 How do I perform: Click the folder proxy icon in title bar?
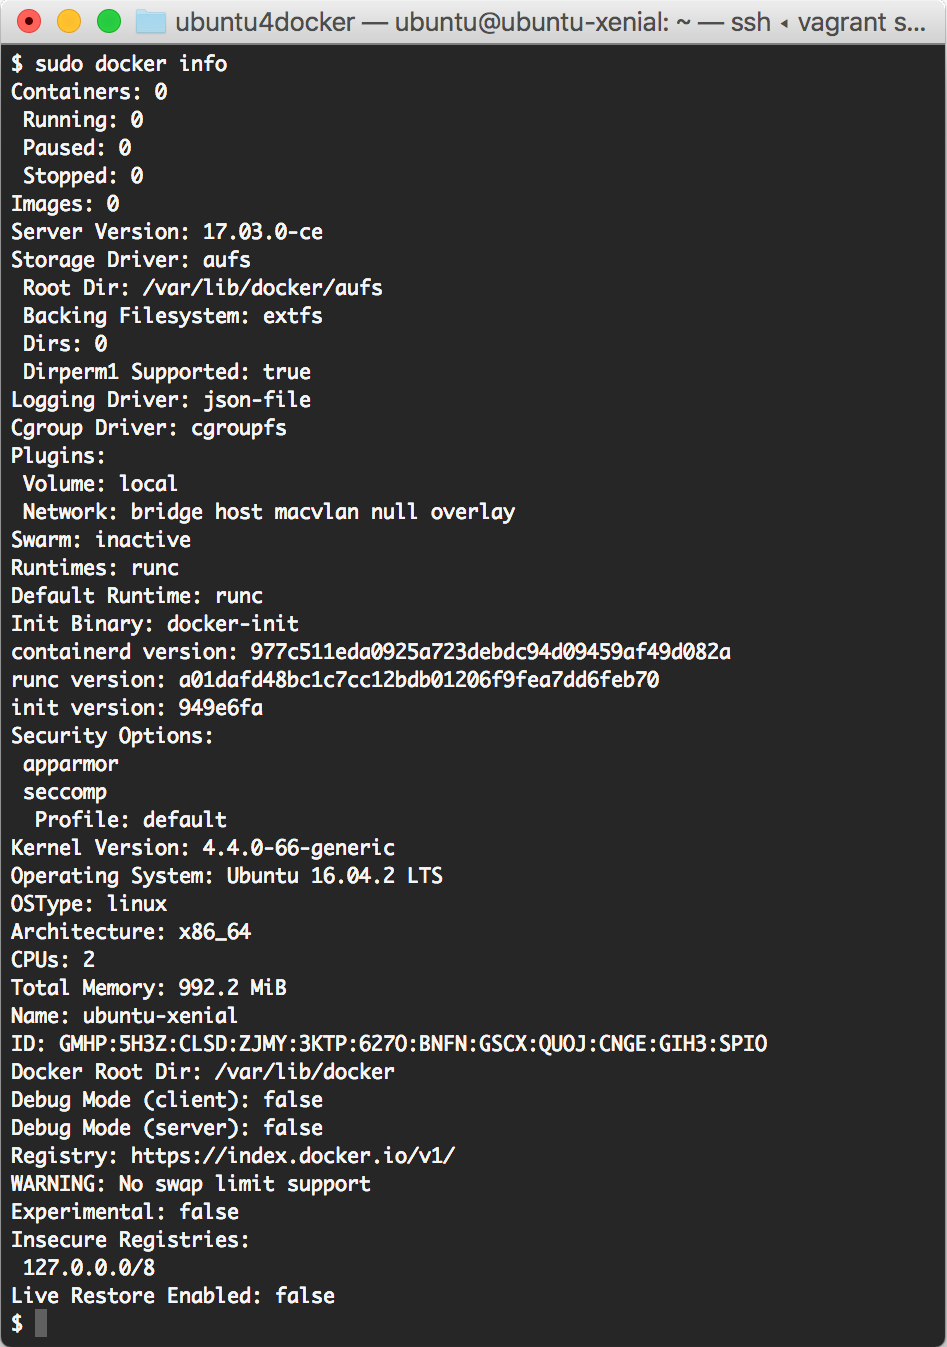pyautogui.click(x=150, y=22)
